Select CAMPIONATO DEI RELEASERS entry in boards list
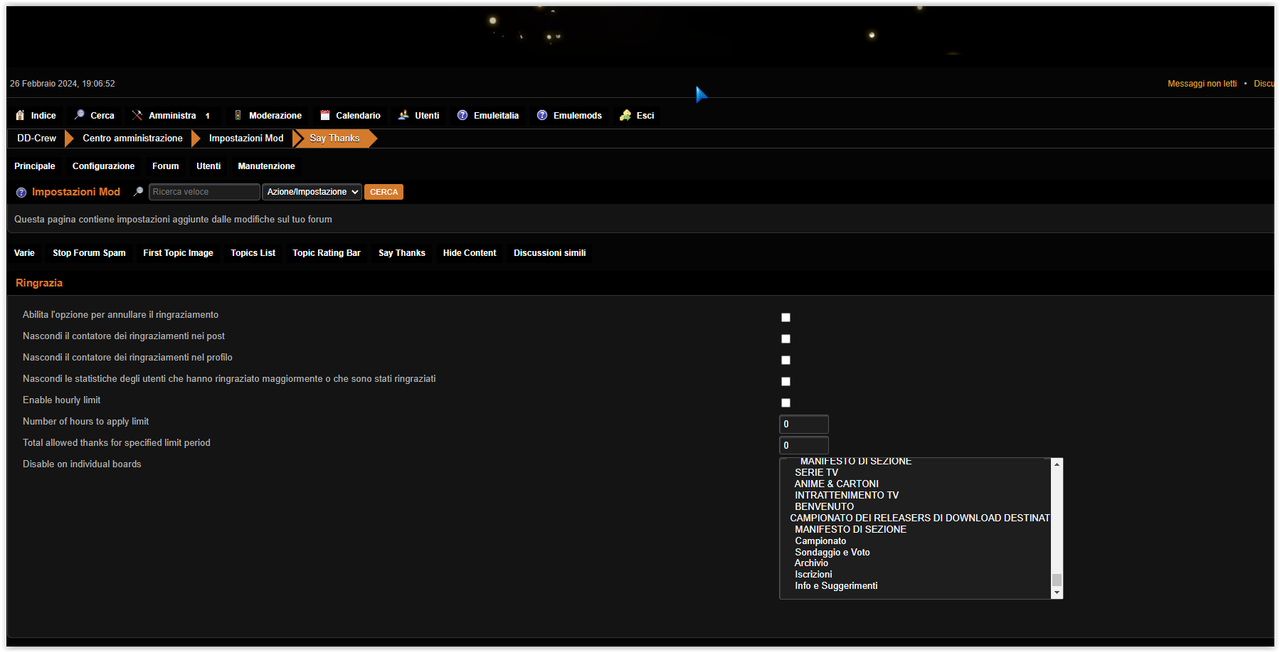 tap(919, 518)
